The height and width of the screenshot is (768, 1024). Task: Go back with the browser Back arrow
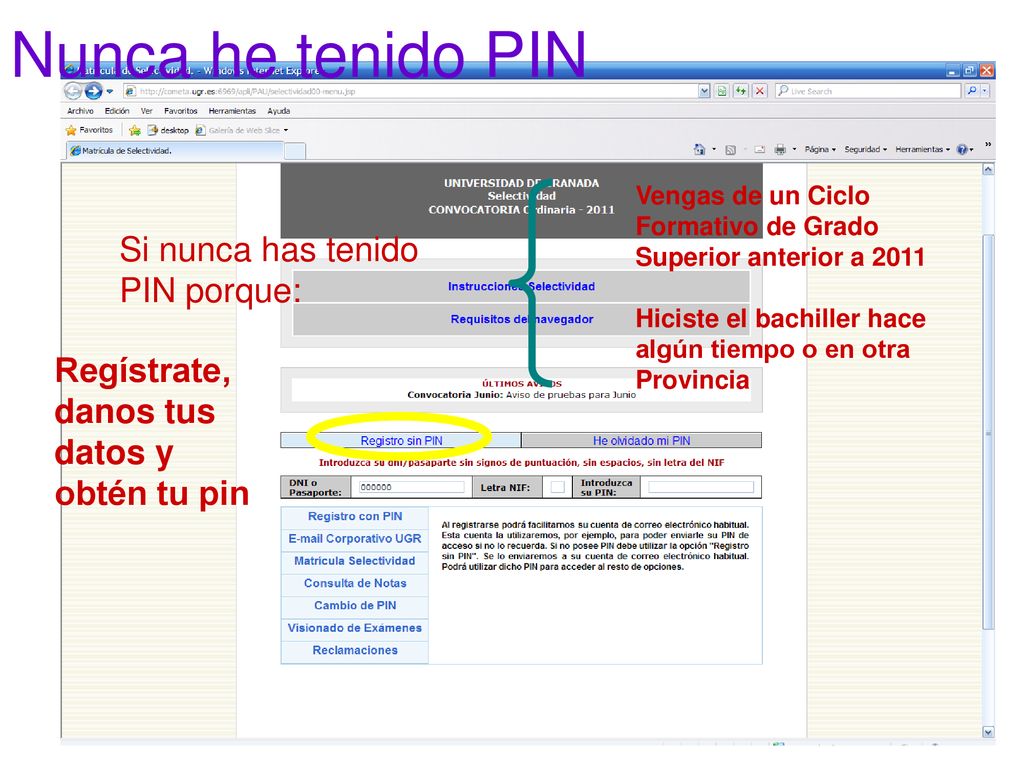click(x=72, y=91)
